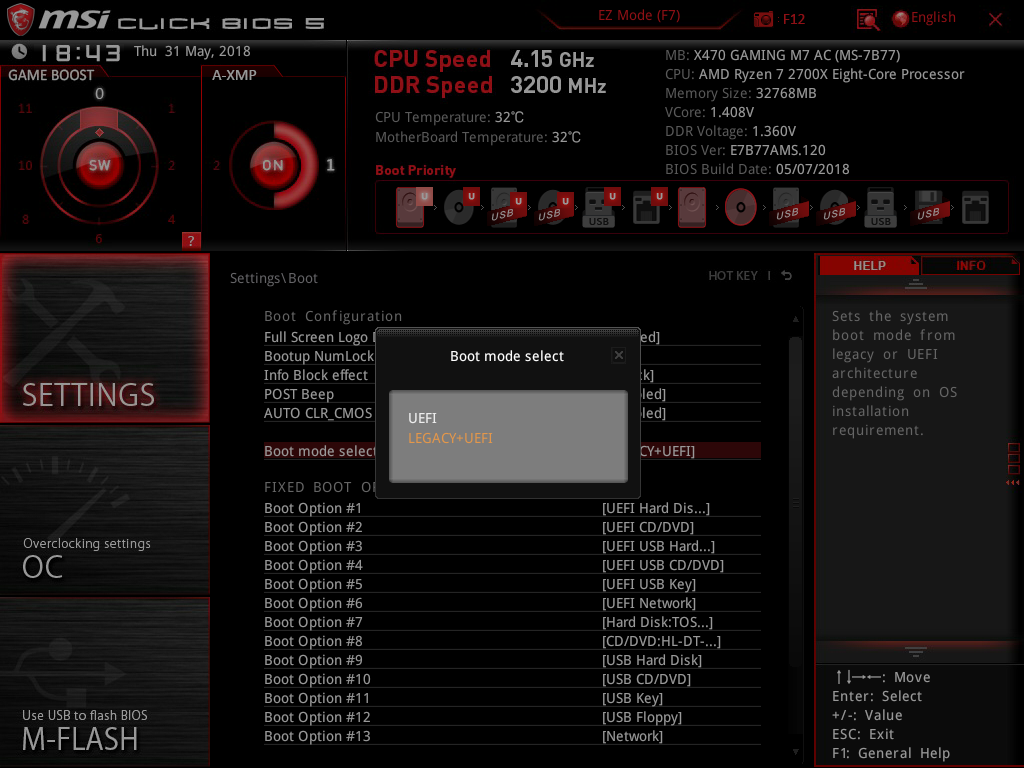
Task: Open the HOT KEY menu
Action: (x=733, y=276)
